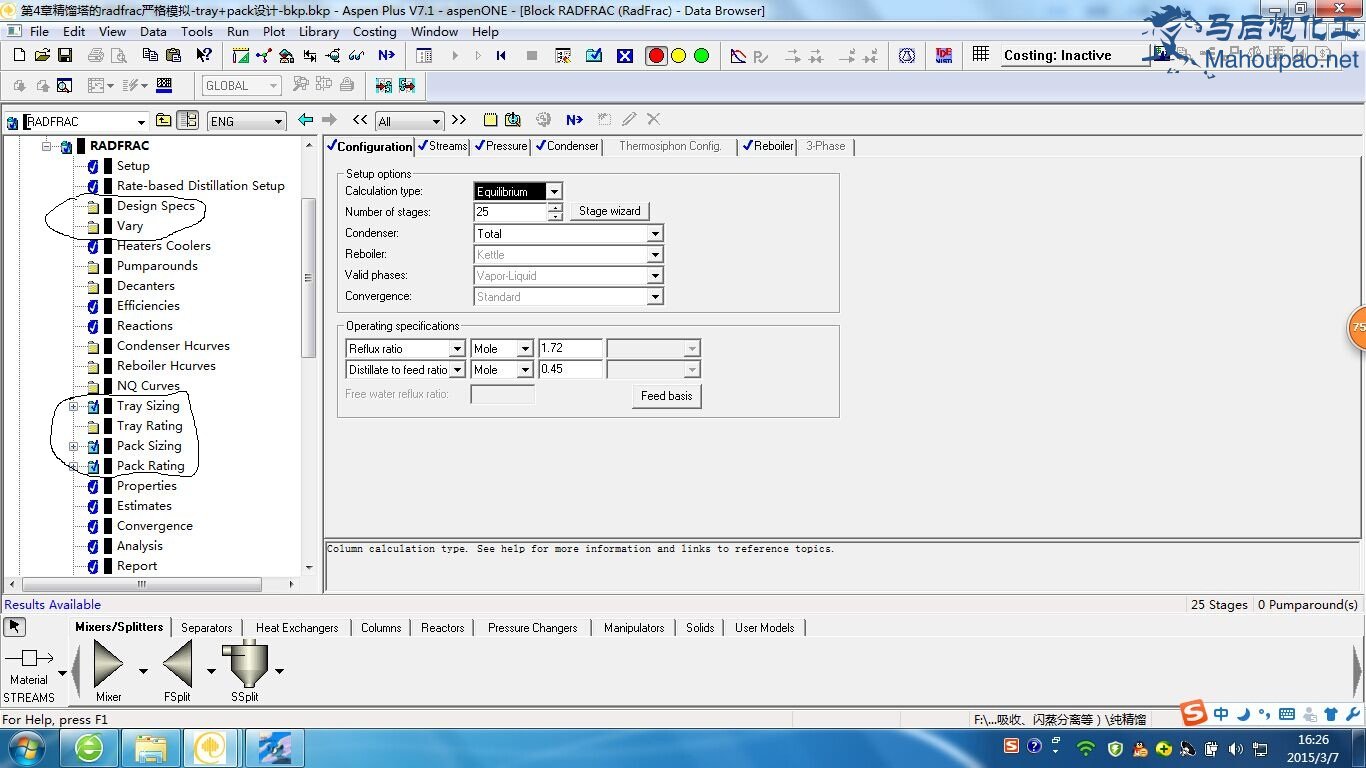Click the Open file folder icon
Screen dimensions: 1366x768
[x=41, y=56]
